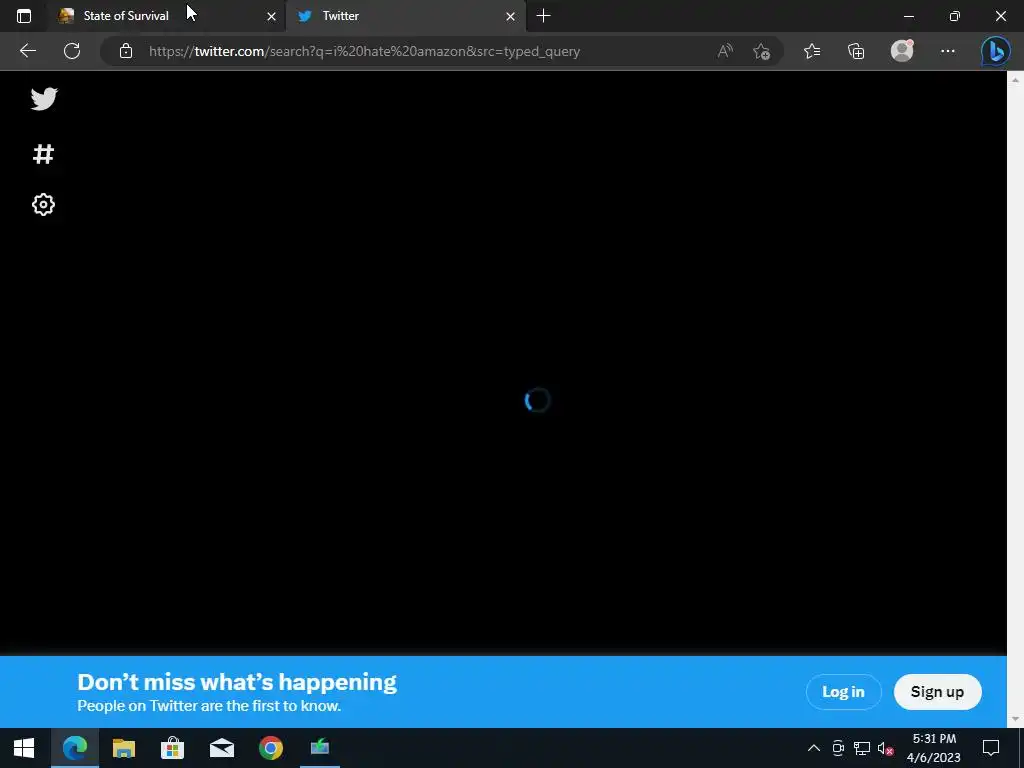Viewport: 1024px width, 768px height.
Task: Click the Log in button
Action: (x=843, y=692)
